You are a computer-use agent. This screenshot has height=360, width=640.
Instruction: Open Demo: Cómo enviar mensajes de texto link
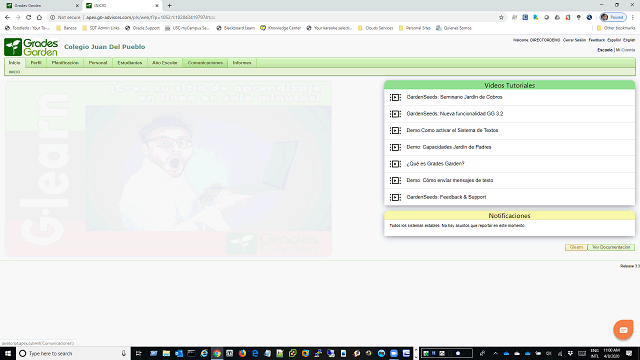pyautogui.click(x=450, y=180)
